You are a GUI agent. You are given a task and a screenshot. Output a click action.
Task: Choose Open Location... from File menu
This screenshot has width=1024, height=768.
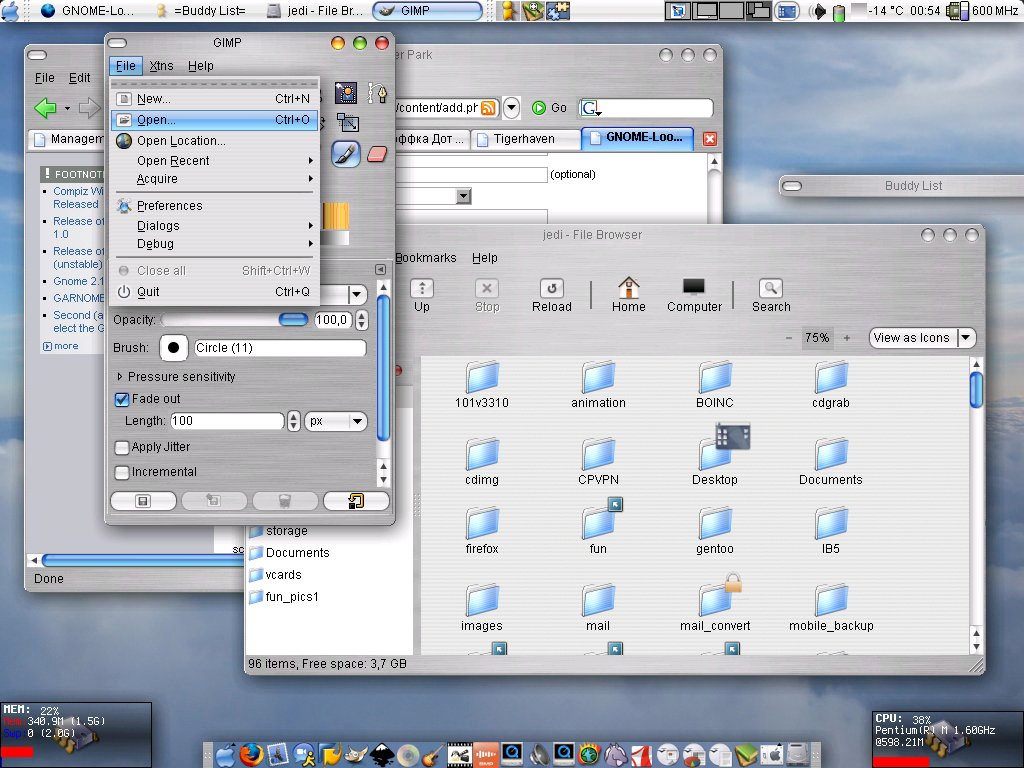pos(214,141)
